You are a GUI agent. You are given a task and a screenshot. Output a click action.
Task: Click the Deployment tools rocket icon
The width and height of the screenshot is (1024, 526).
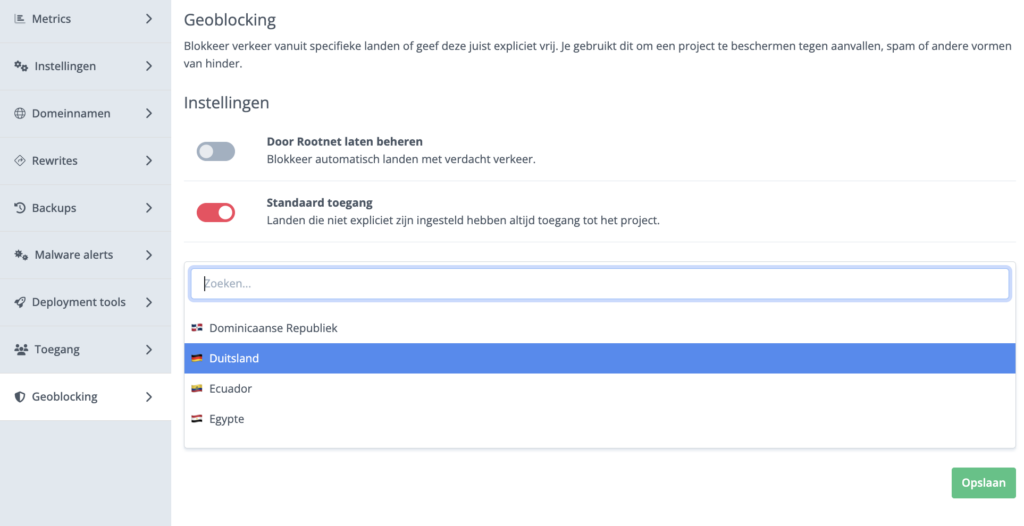click(20, 302)
